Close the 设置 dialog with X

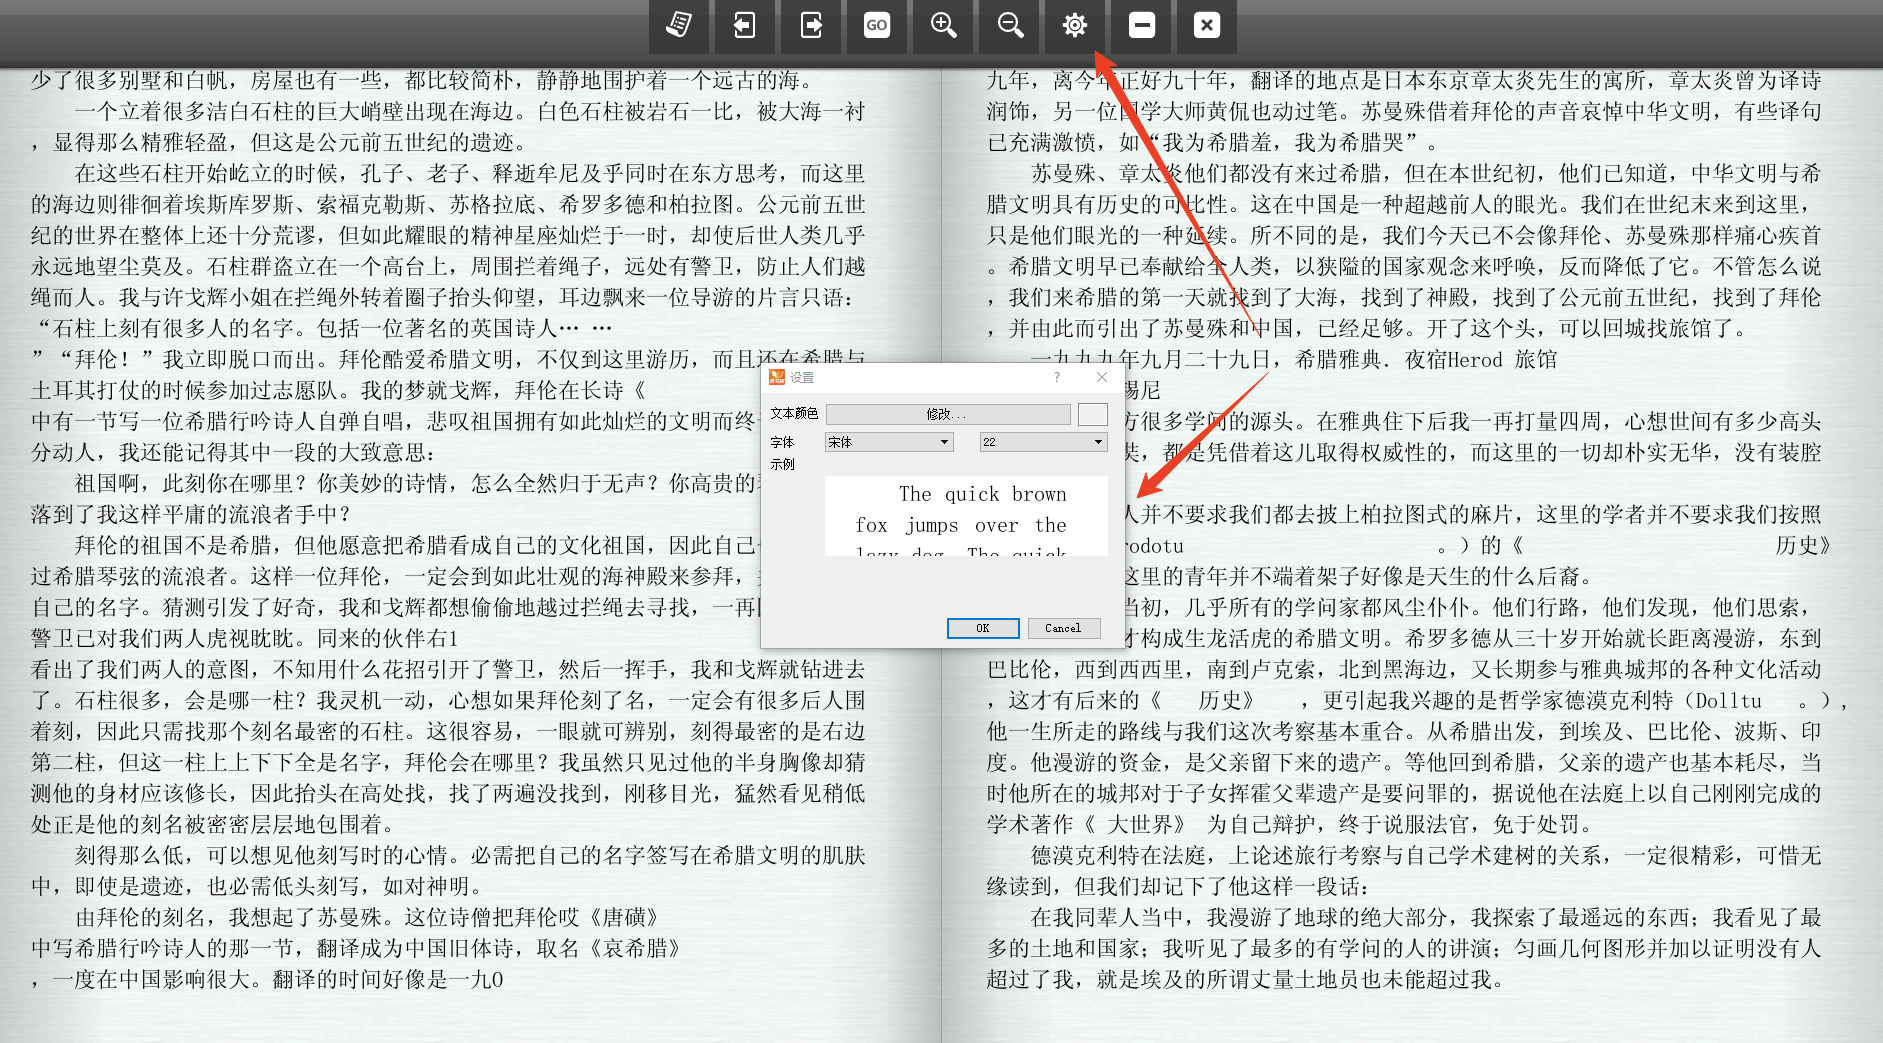(x=1102, y=377)
